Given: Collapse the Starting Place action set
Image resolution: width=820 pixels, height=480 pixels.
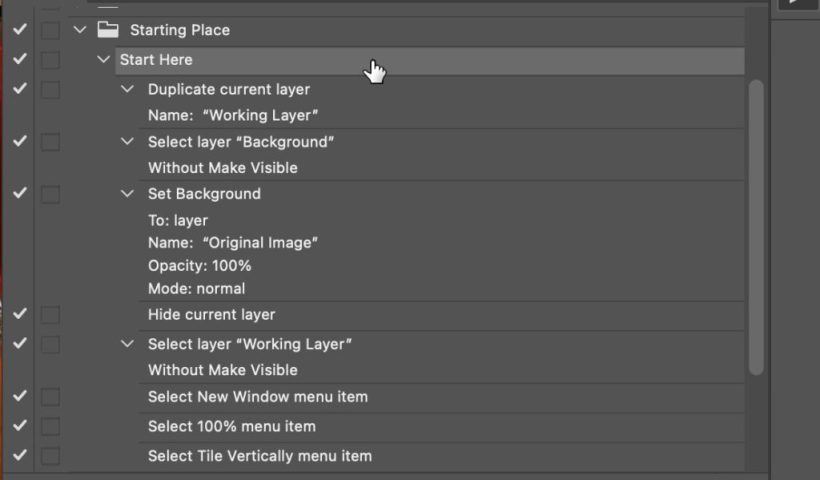Looking at the screenshot, I should [80, 30].
